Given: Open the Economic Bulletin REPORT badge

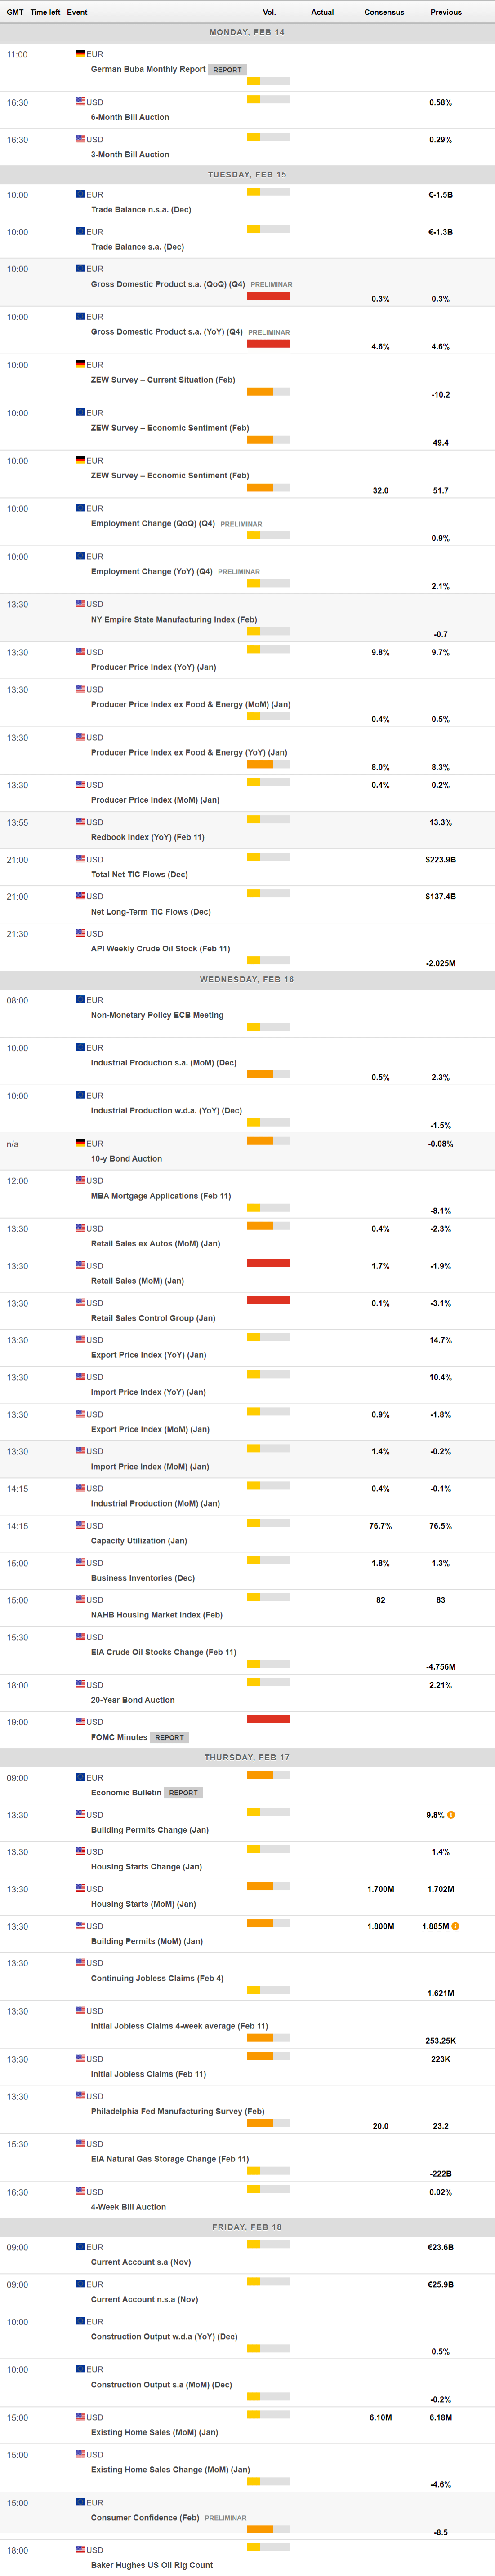Looking at the screenshot, I should (183, 1793).
